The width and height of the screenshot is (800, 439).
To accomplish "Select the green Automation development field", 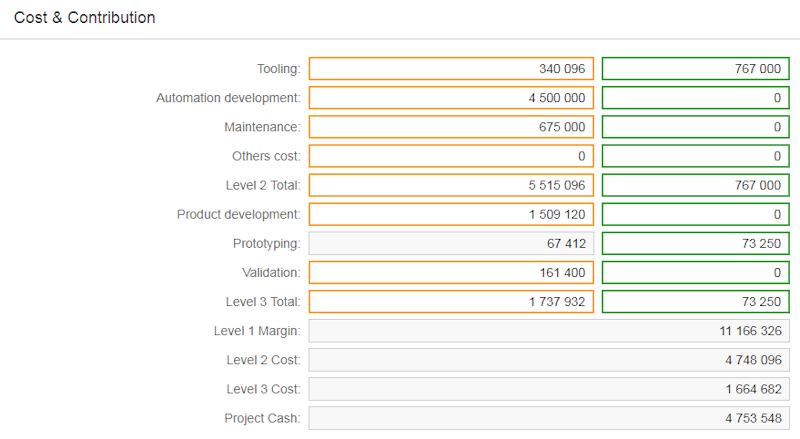I will 695,98.
